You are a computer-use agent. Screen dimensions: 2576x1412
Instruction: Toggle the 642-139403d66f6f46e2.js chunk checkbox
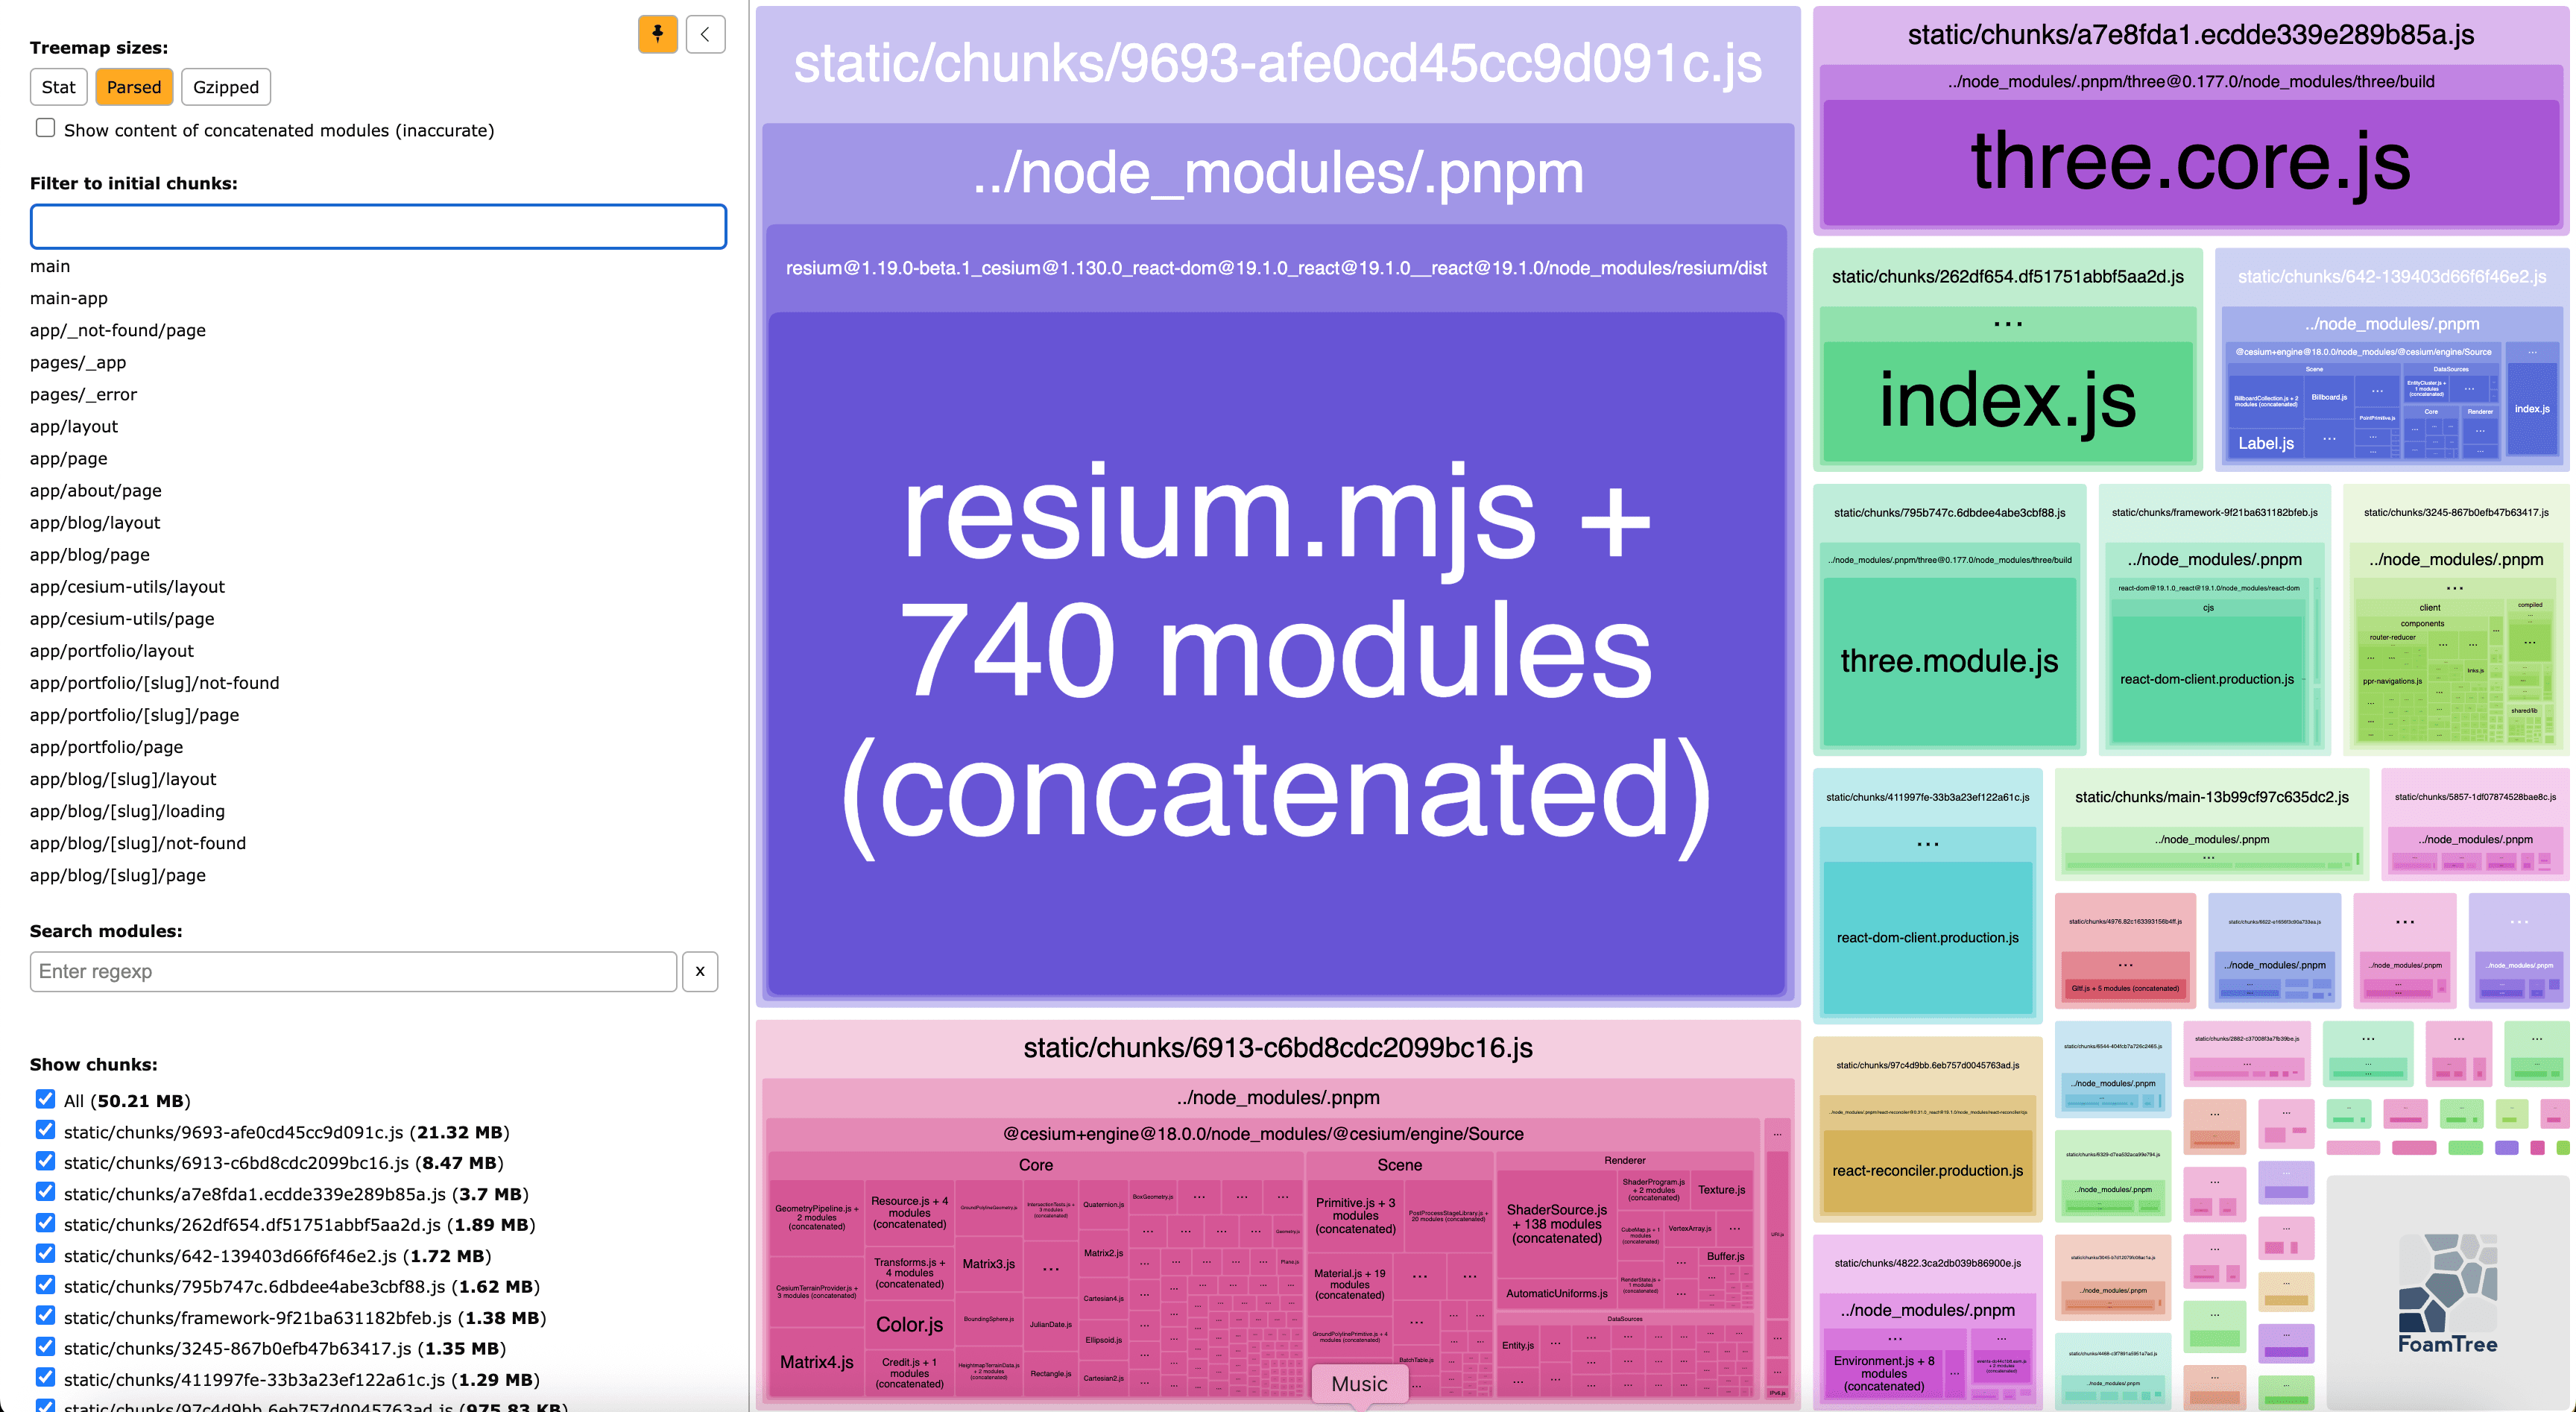pyautogui.click(x=45, y=1254)
